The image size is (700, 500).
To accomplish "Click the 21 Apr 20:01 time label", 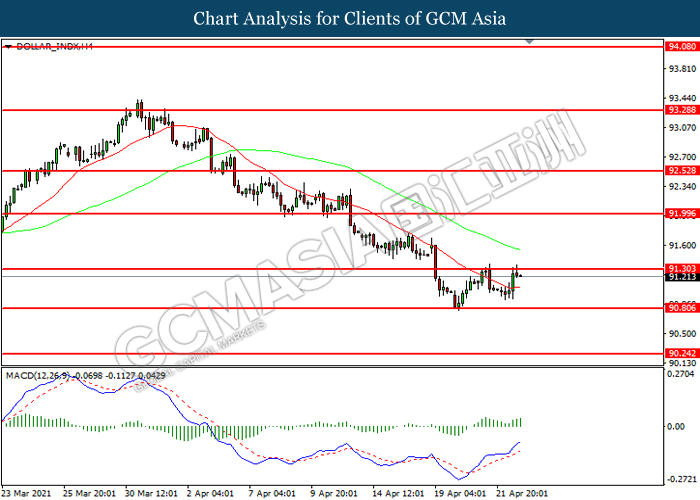I will (522, 493).
